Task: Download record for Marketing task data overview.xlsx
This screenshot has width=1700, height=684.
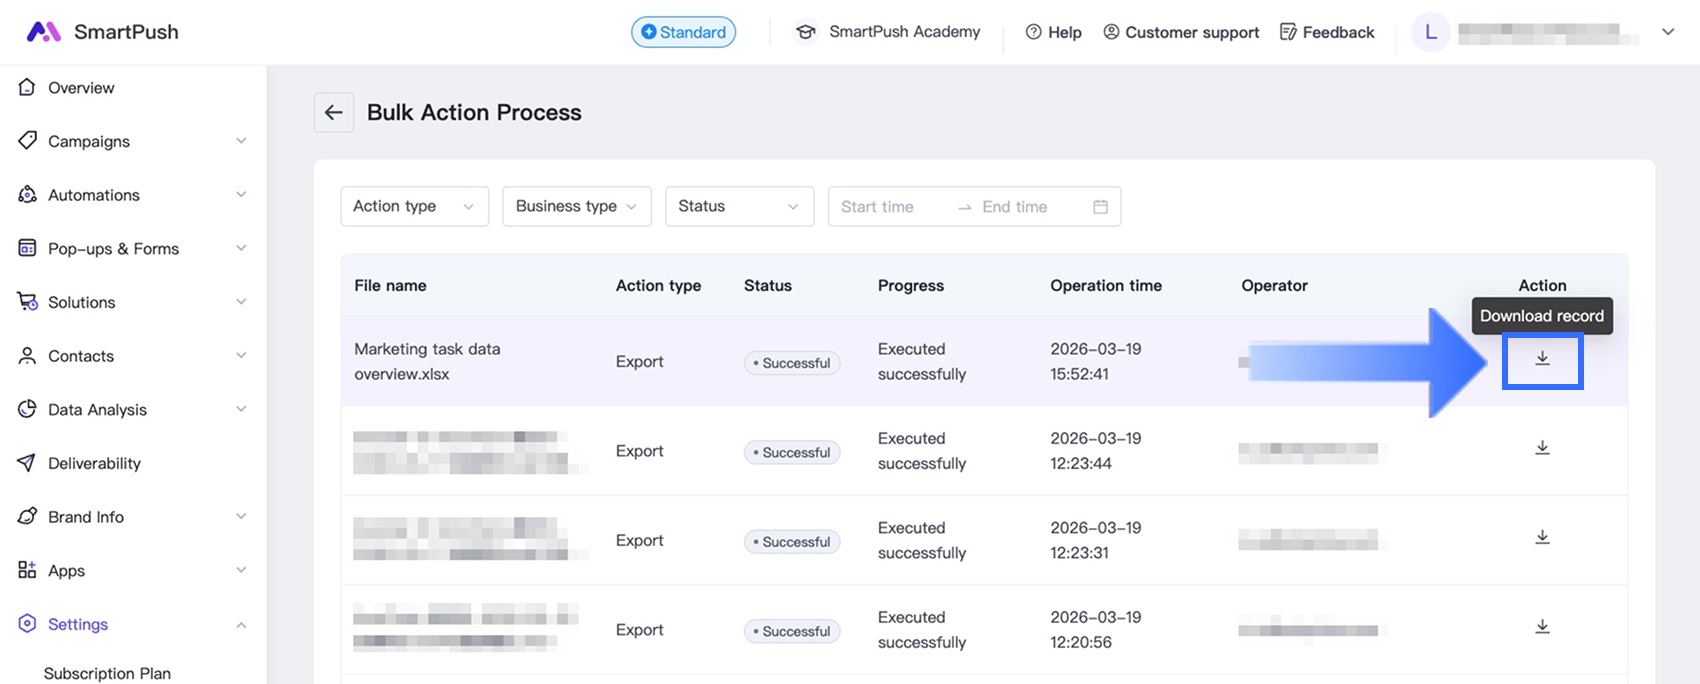Action: [1542, 359]
